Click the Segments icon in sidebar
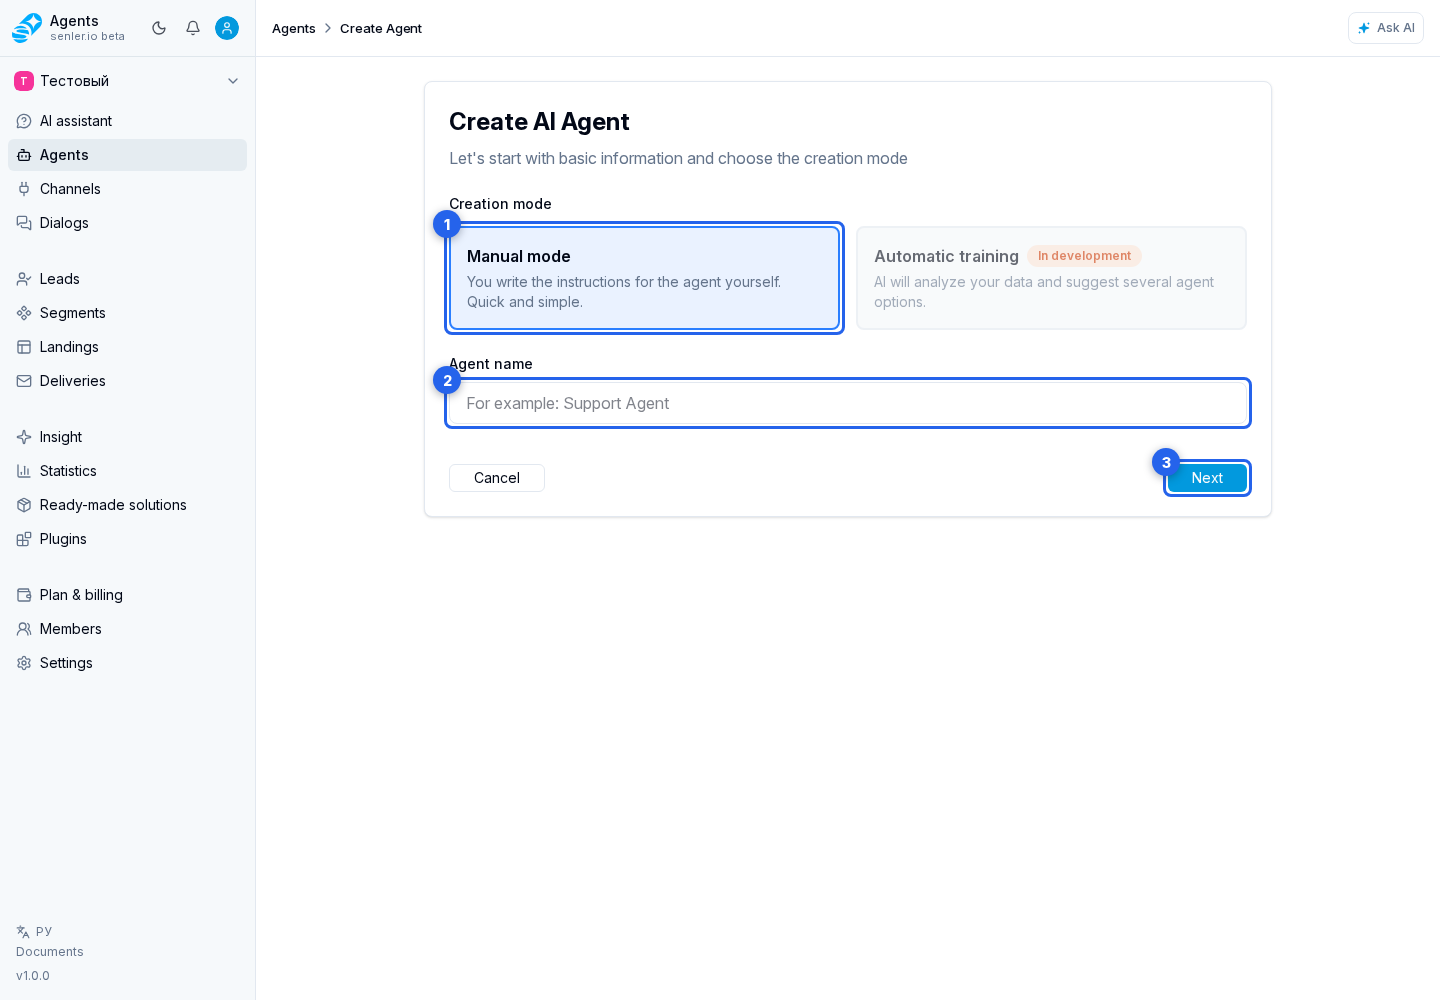 [x=24, y=313]
